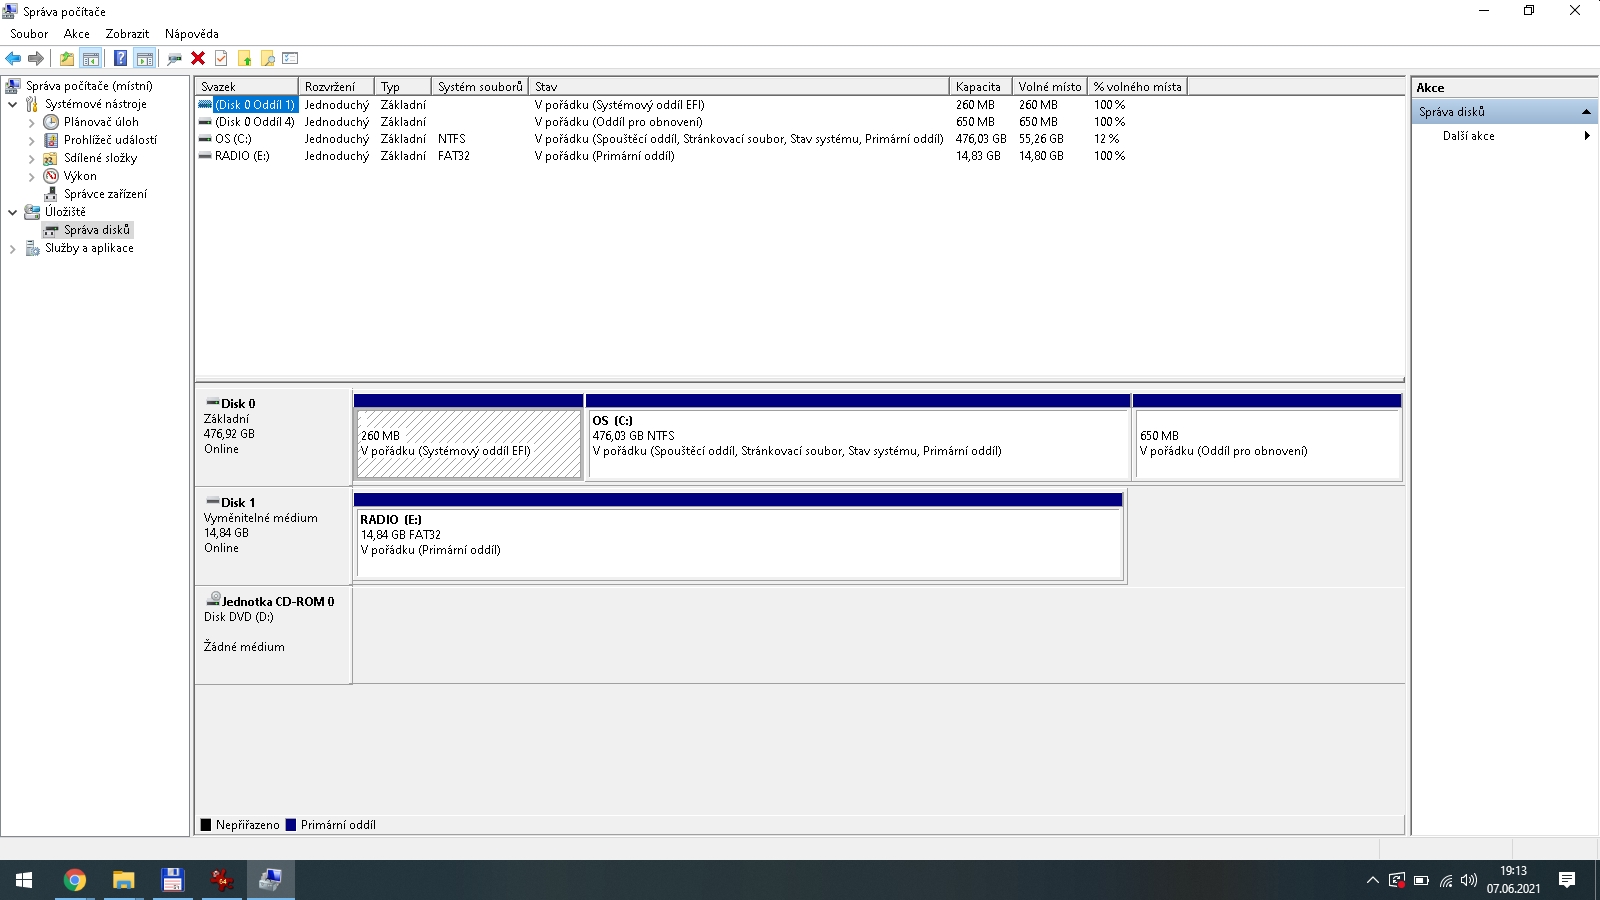
Task: Open the Windows Start menu
Action: pyautogui.click(x=24, y=880)
